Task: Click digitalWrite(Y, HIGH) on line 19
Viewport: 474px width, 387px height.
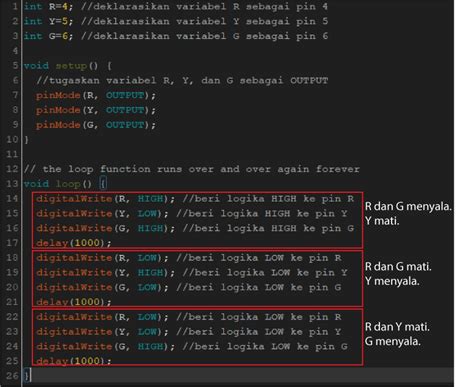Action: pyautogui.click(x=105, y=273)
